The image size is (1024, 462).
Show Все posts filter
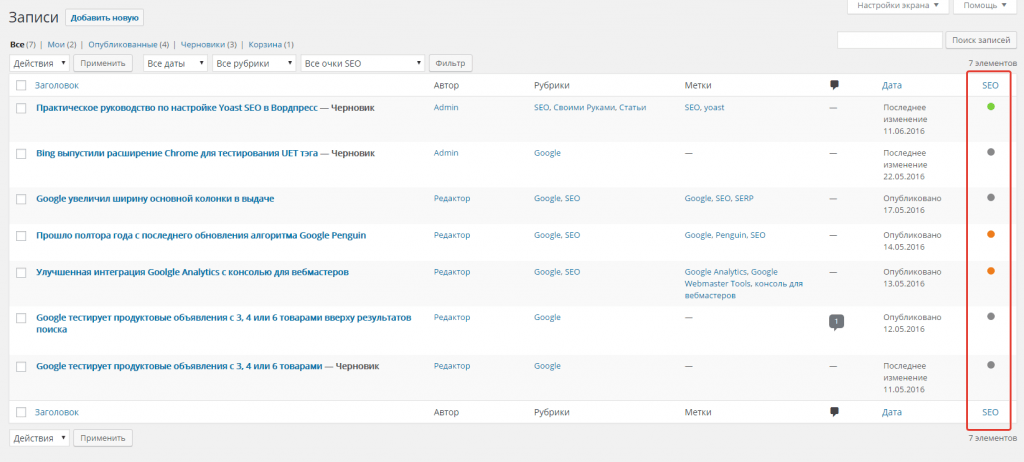click(17, 44)
